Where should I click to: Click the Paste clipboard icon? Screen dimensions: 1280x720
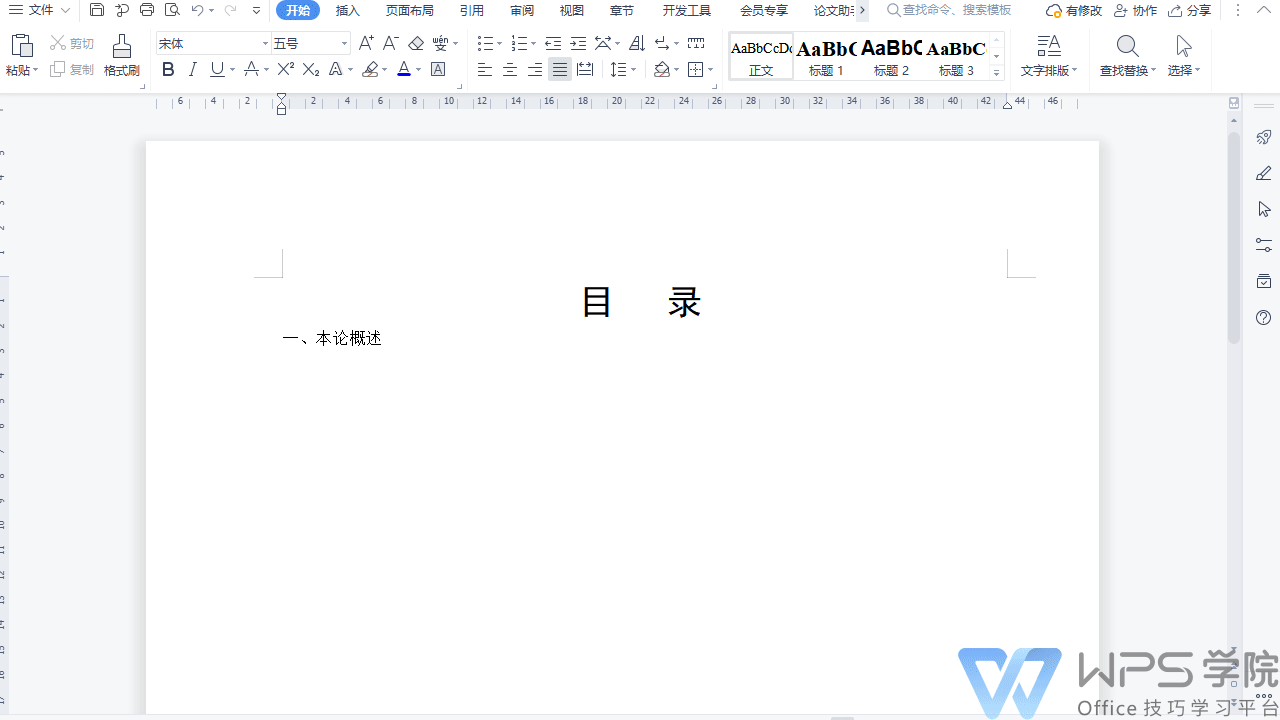point(21,45)
